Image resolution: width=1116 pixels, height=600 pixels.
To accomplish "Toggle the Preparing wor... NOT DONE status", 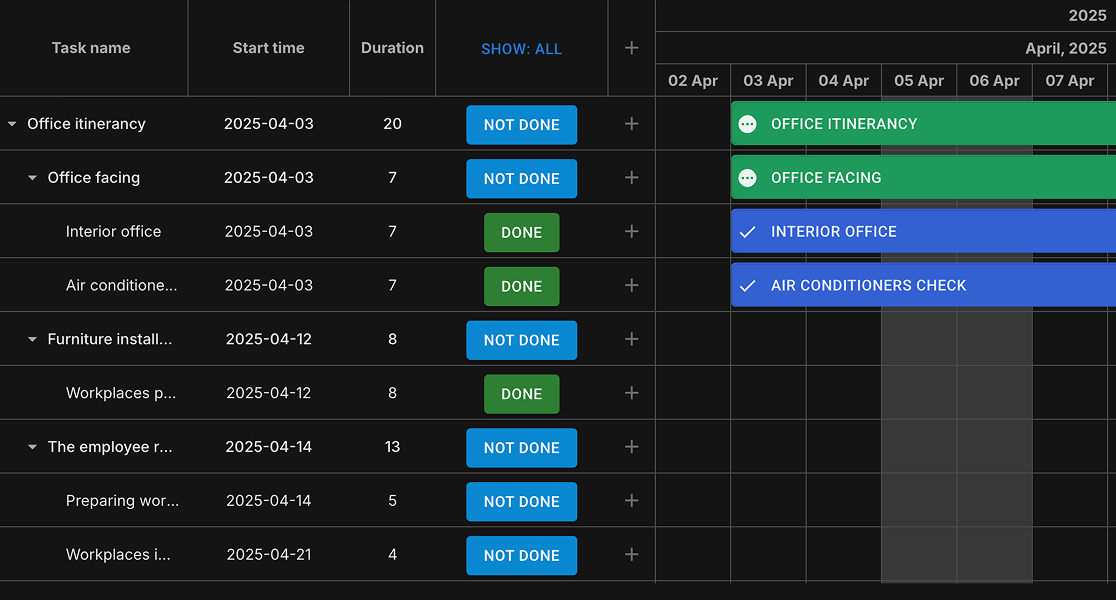I will coord(521,502).
